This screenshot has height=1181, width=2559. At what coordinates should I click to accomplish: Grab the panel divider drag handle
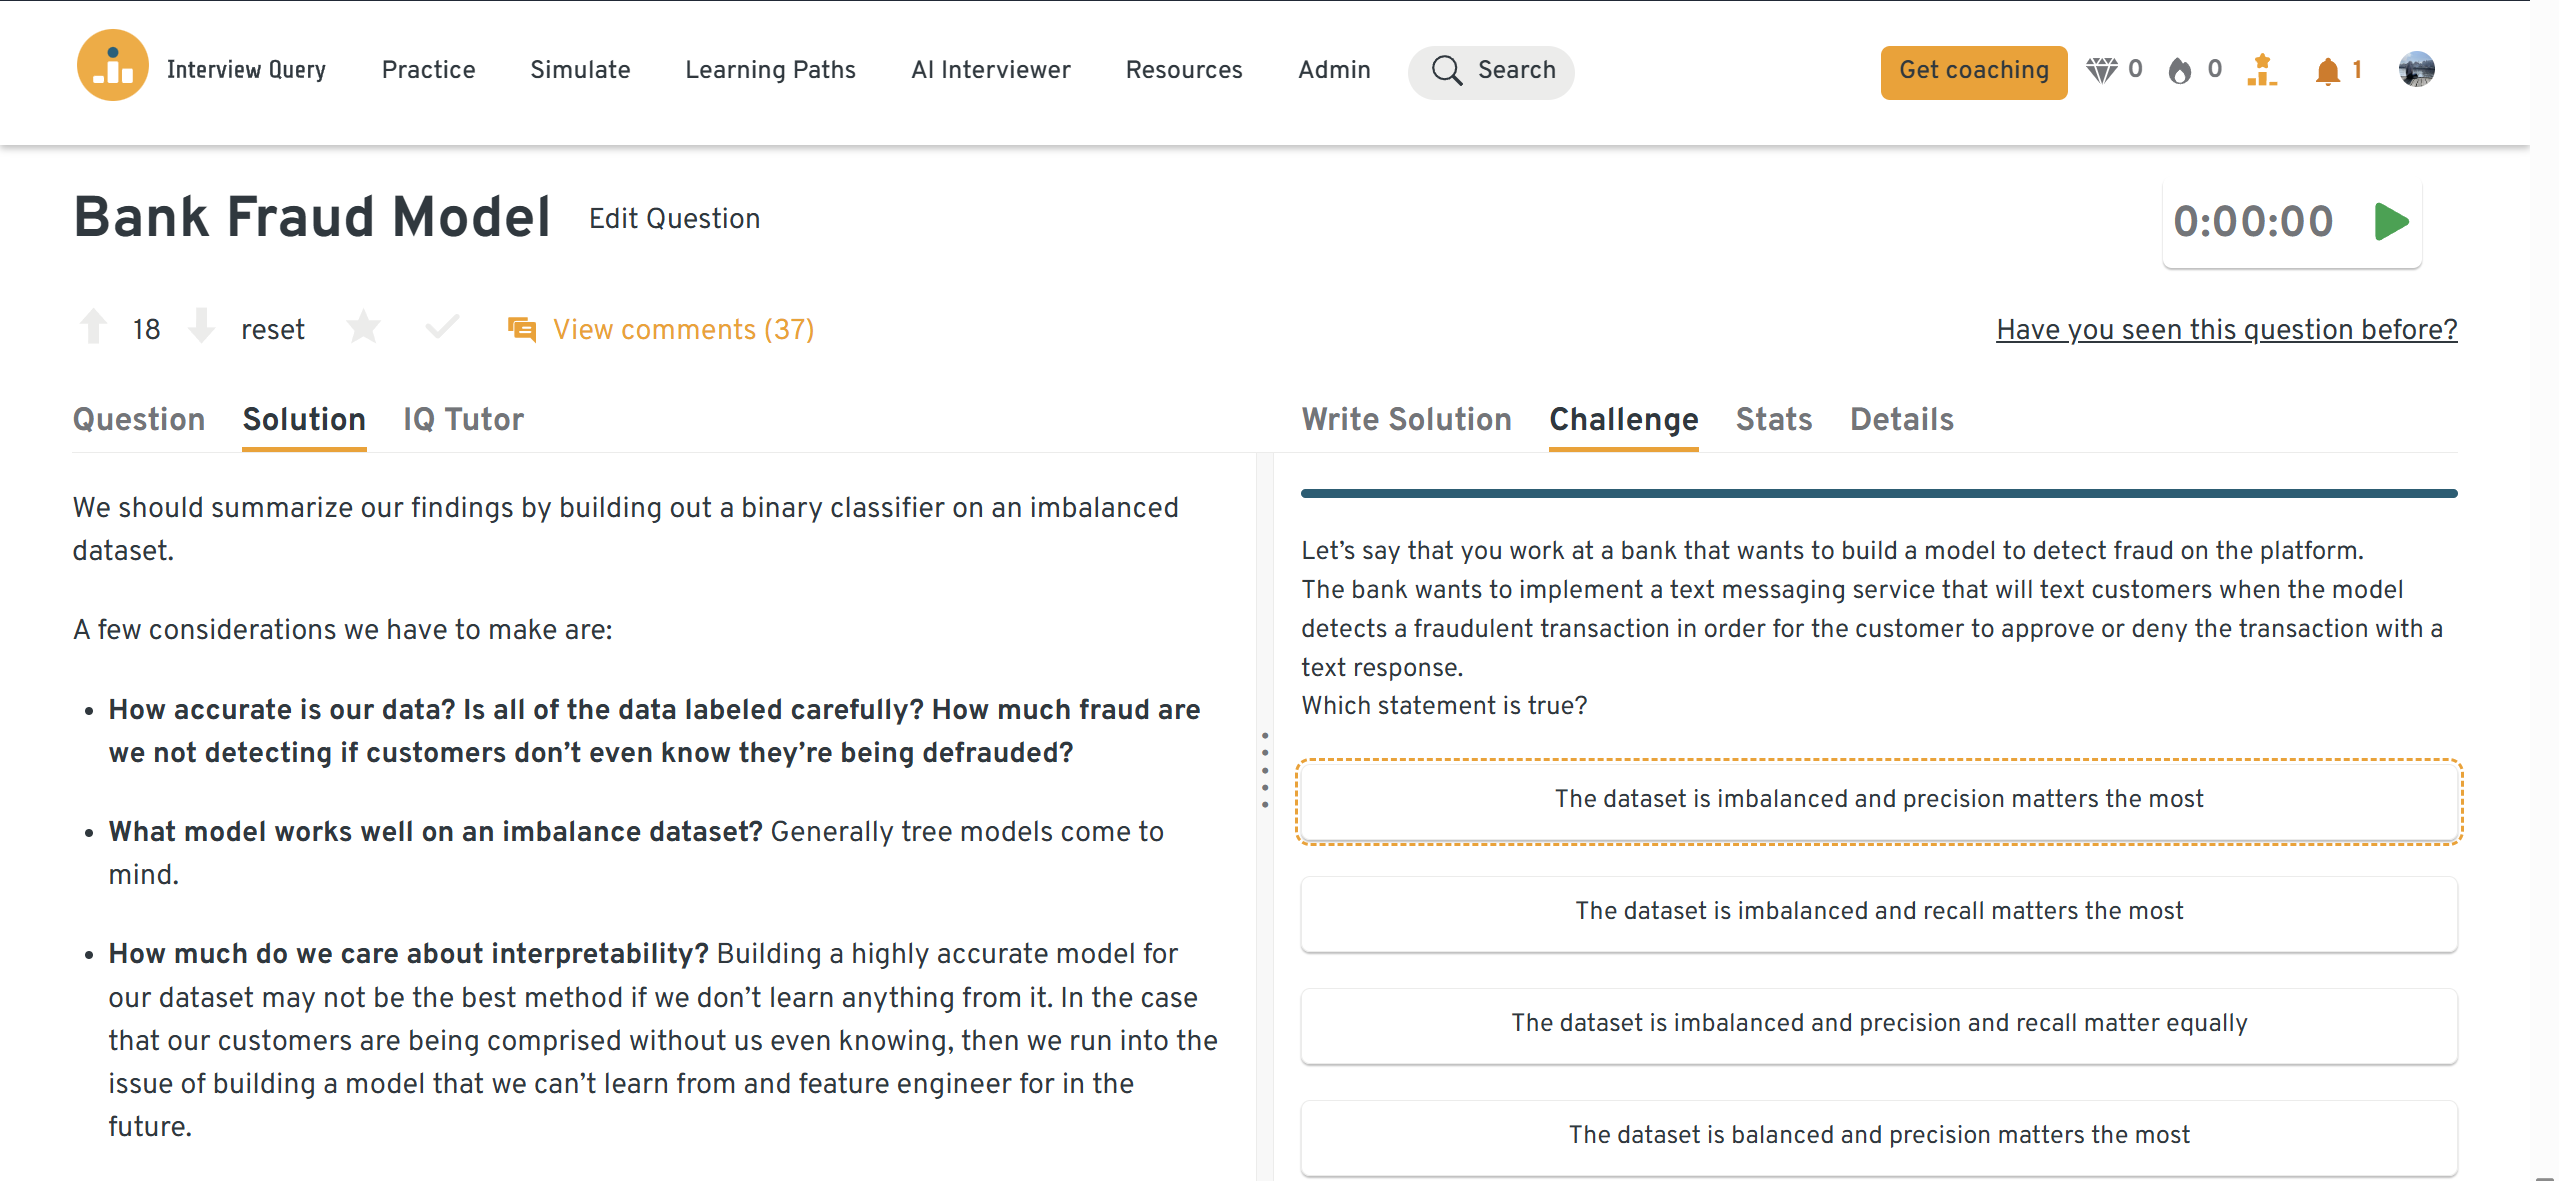[x=1265, y=770]
